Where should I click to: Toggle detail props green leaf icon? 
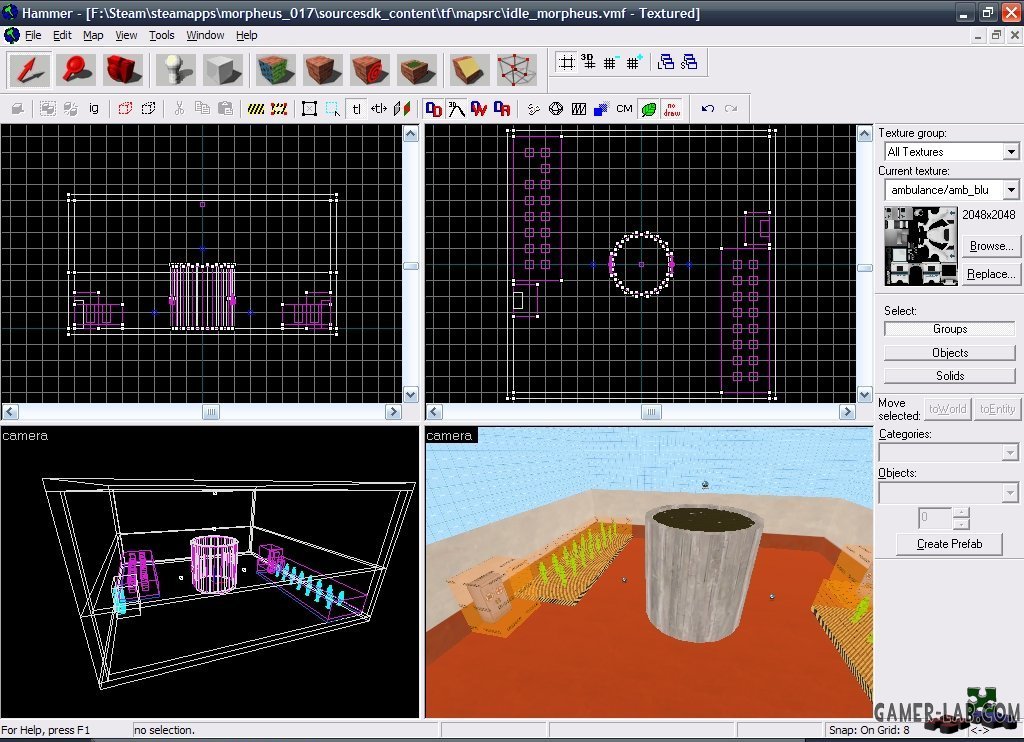[x=648, y=108]
